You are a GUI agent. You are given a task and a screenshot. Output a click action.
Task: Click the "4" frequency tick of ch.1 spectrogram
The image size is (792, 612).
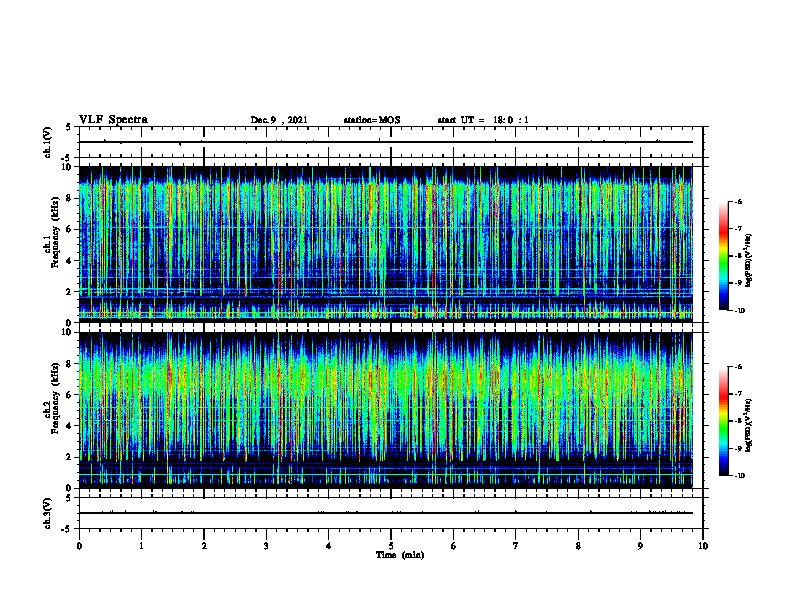[x=70, y=261]
